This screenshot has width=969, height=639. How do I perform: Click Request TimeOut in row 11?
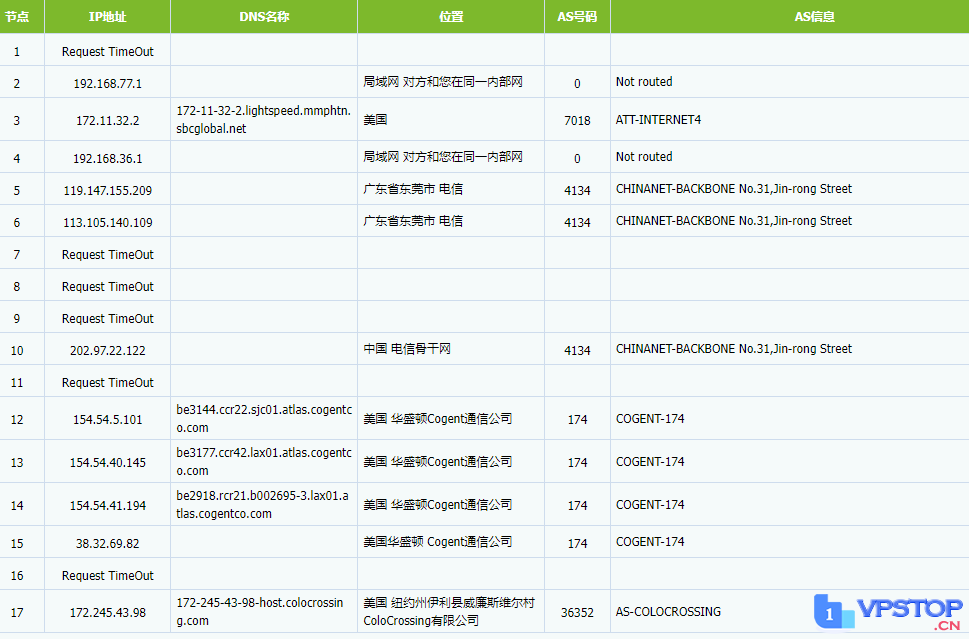pyautogui.click(x=108, y=383)
